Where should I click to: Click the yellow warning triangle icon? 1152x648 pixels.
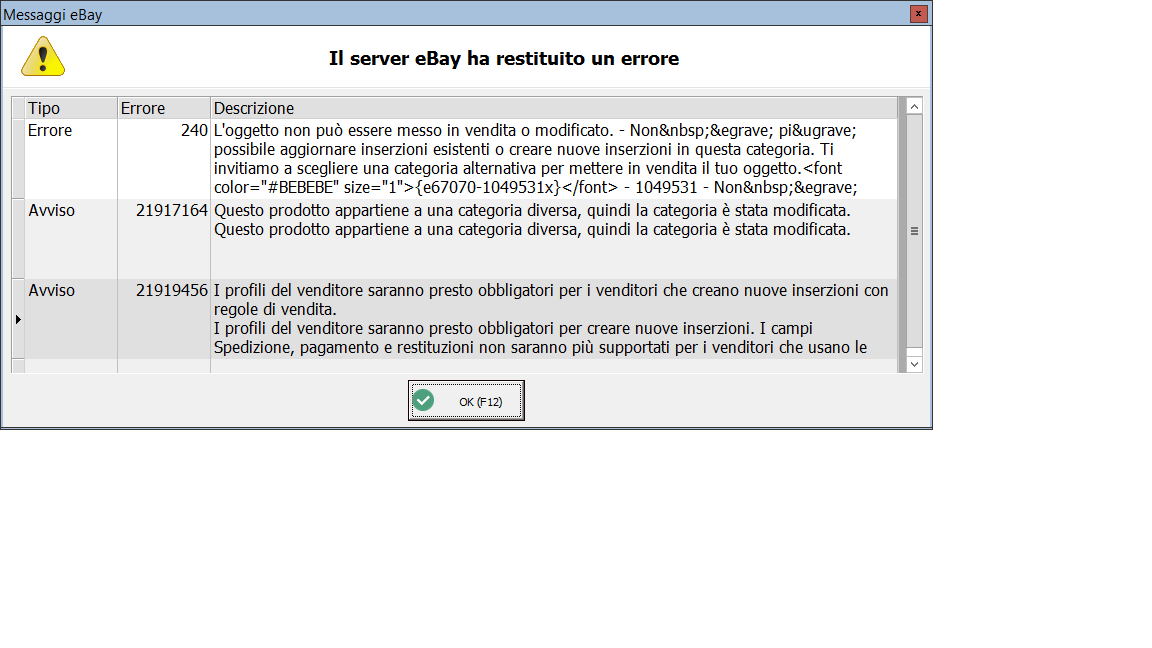pos(43,57)
